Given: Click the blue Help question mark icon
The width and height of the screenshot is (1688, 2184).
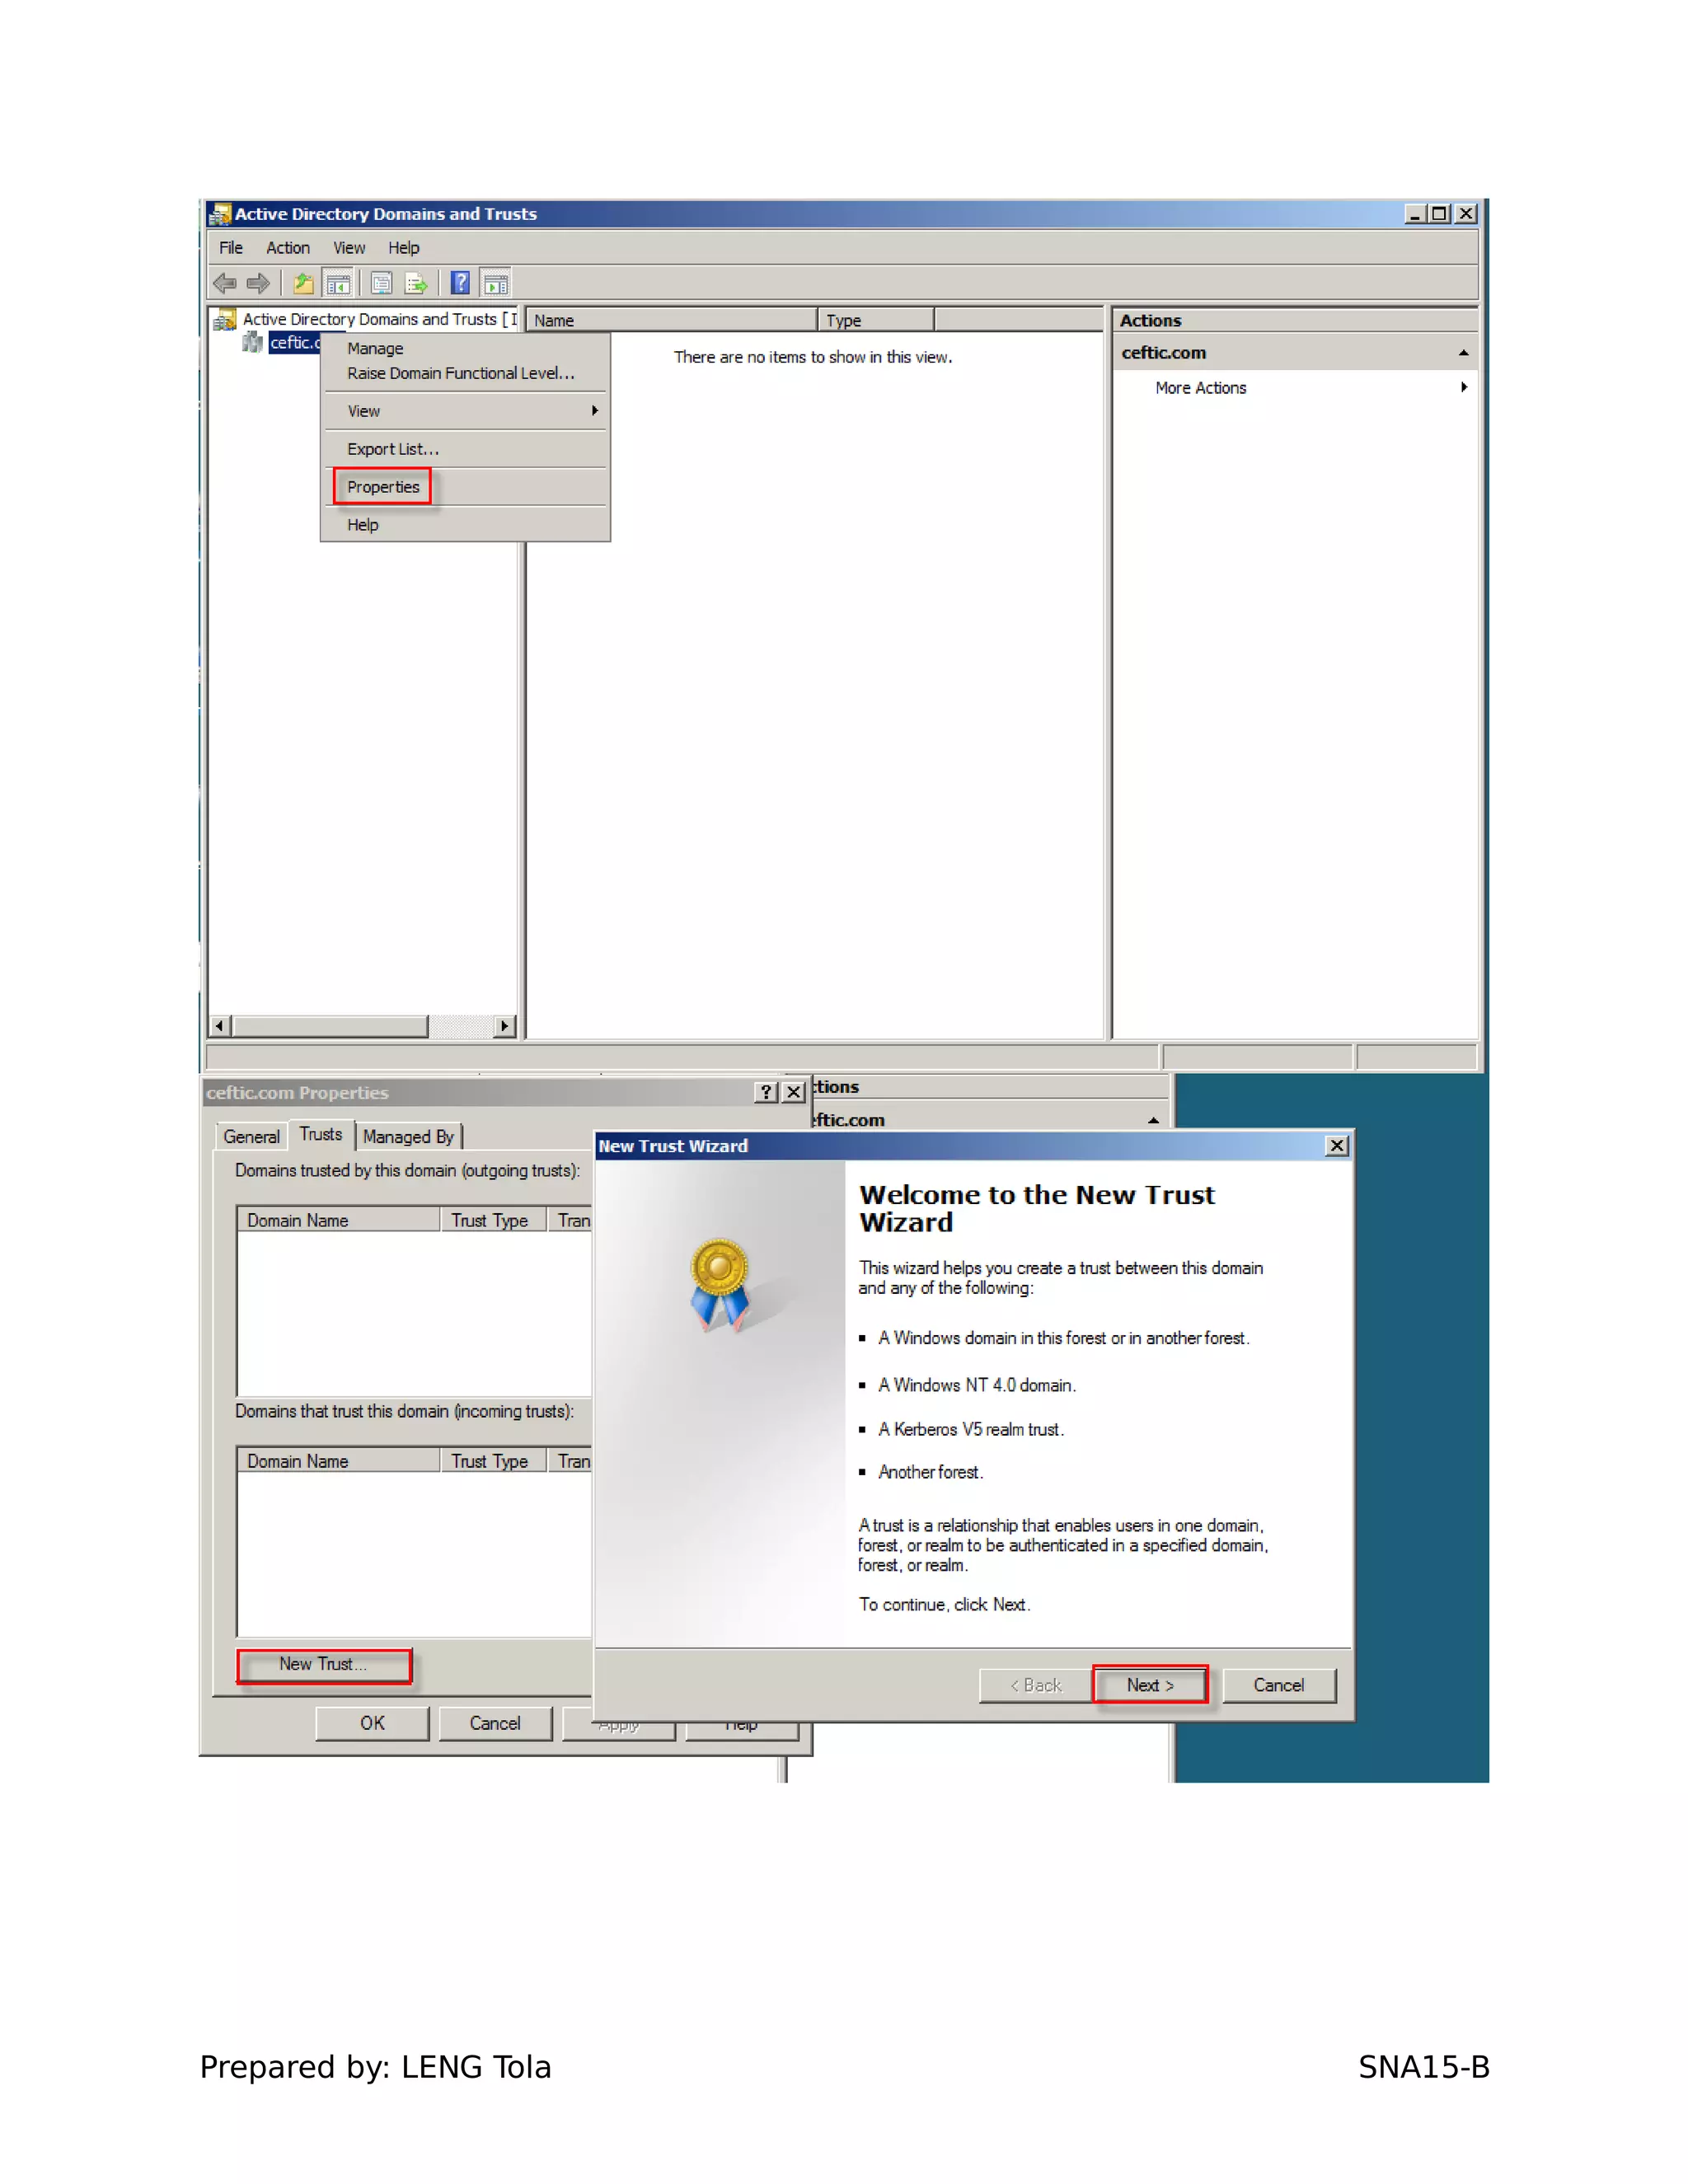Looking at the screenshot, I should click(x=460, y=284).
